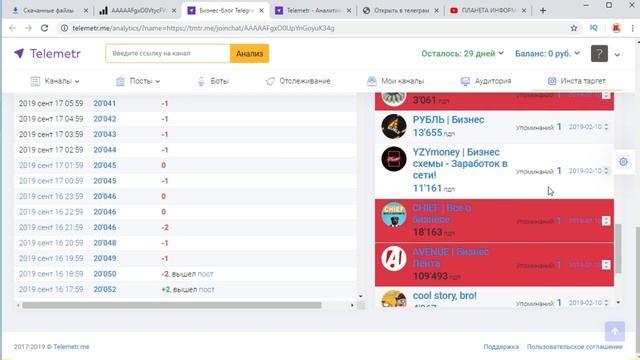Click the YZYmoney channel avatar
This screenshot has width=640, height=360.
[394, 159]
